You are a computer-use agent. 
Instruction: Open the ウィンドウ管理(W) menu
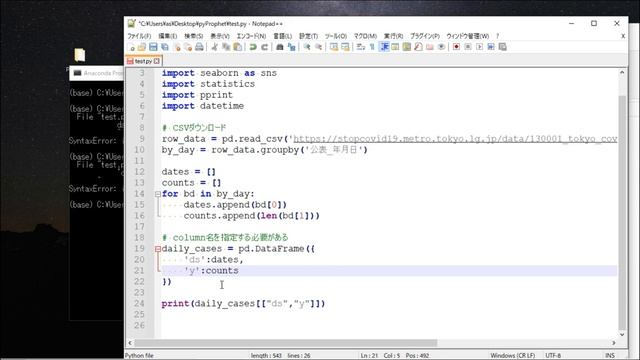click(x=468, y=36)
